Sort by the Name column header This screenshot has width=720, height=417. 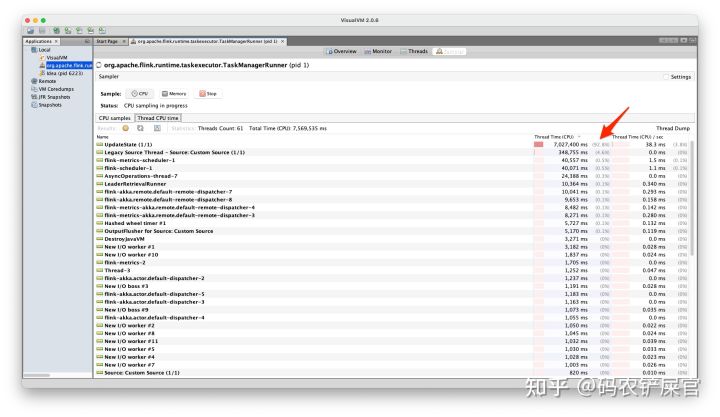click(x=102, y=137)
